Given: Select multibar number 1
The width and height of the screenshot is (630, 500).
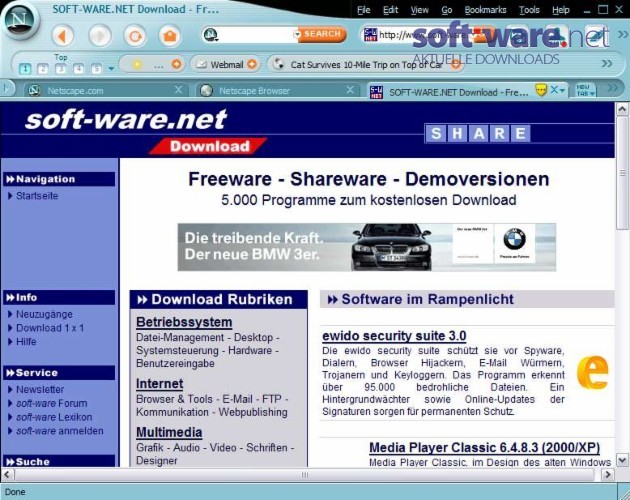Looking at the screenshot, I should (25, 69).
